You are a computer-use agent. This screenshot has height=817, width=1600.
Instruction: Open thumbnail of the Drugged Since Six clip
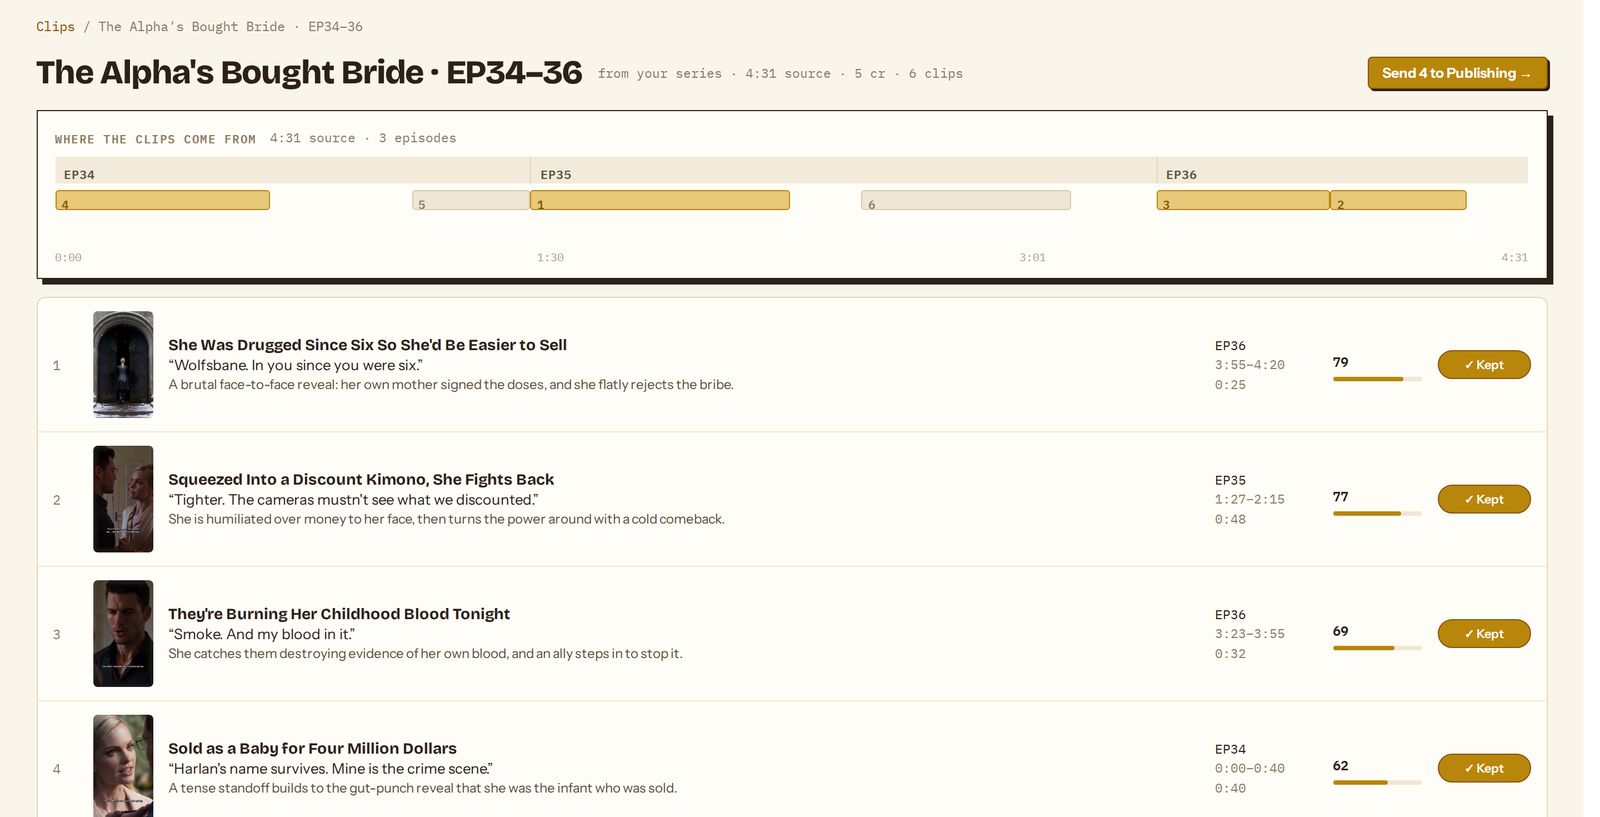tap(123, 364)
